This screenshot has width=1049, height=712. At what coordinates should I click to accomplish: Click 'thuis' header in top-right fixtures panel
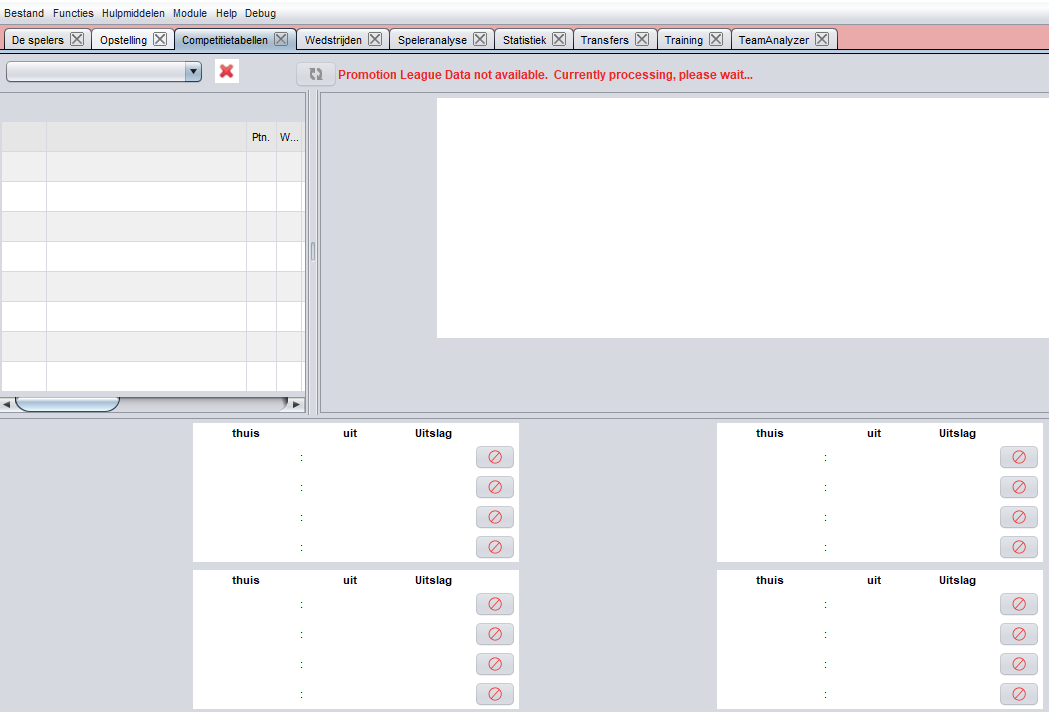[769, 433]
